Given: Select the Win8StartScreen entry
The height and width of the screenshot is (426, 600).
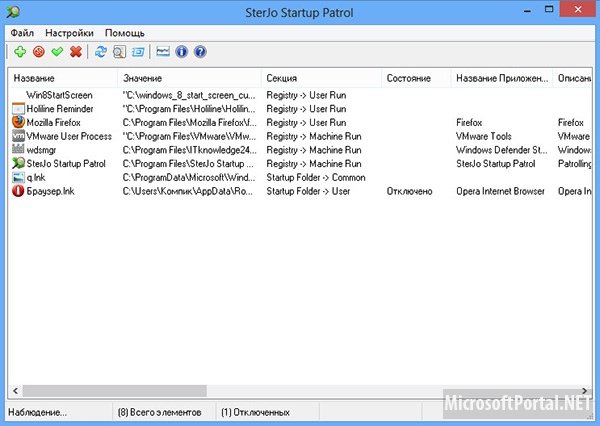Looking at the screenshot, I should 59,95.
